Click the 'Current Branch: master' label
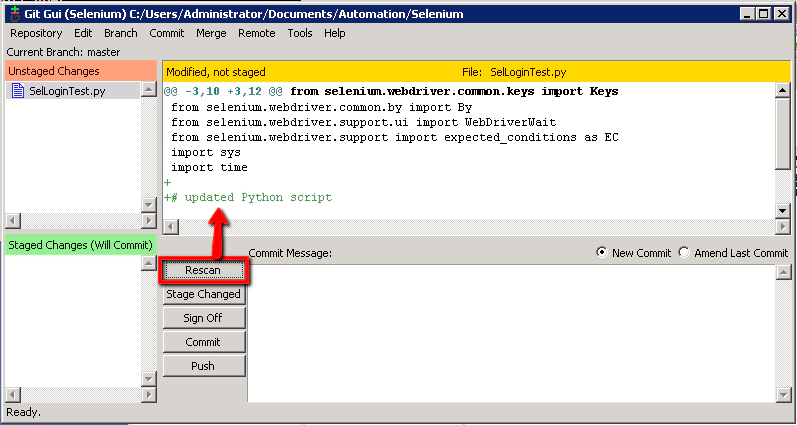This screenshot has height=425, width=797. click(x=64, y=52)
